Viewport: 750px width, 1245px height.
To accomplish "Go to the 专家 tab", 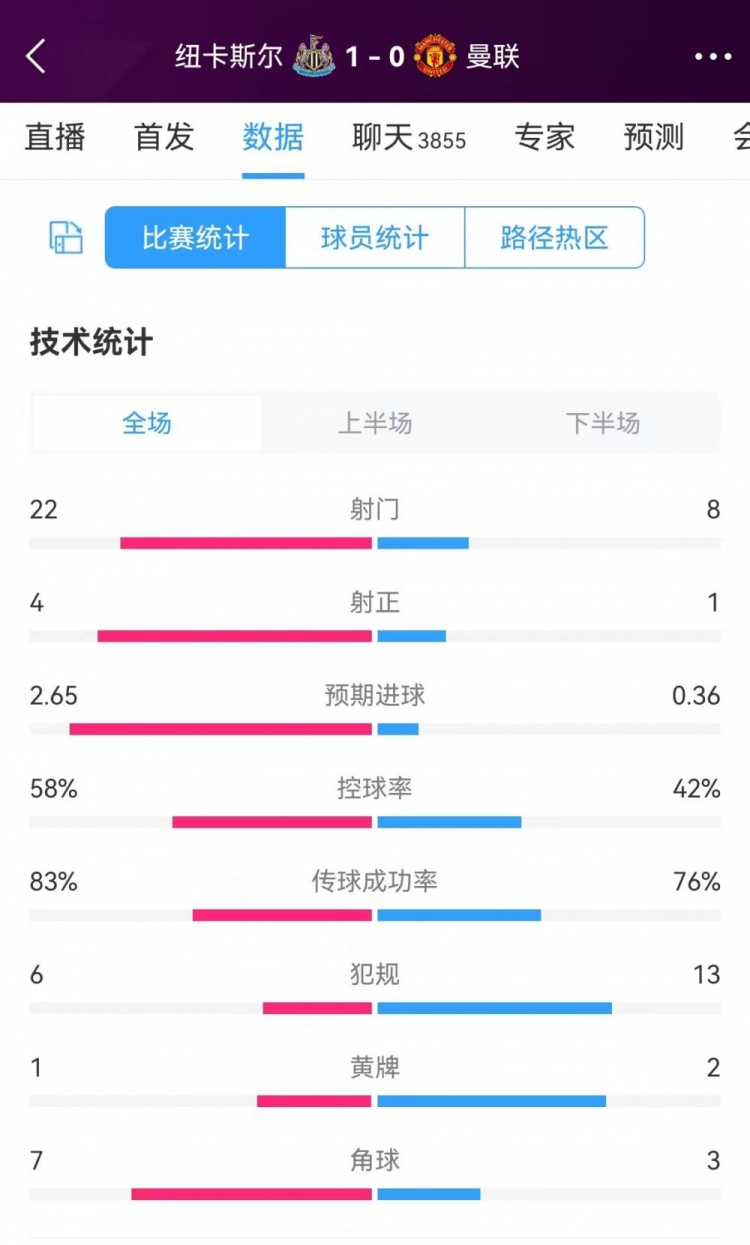I will (x=545, y=137).
